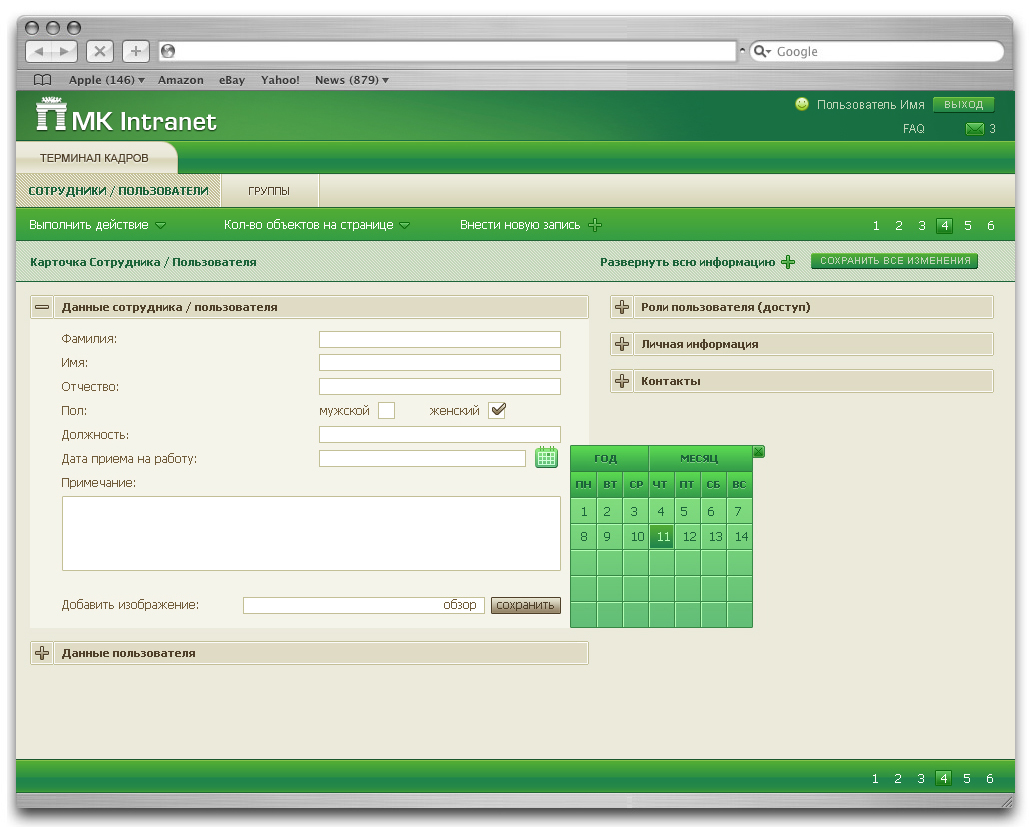Click the Дата приема на работу field

[x=422, y=458]
